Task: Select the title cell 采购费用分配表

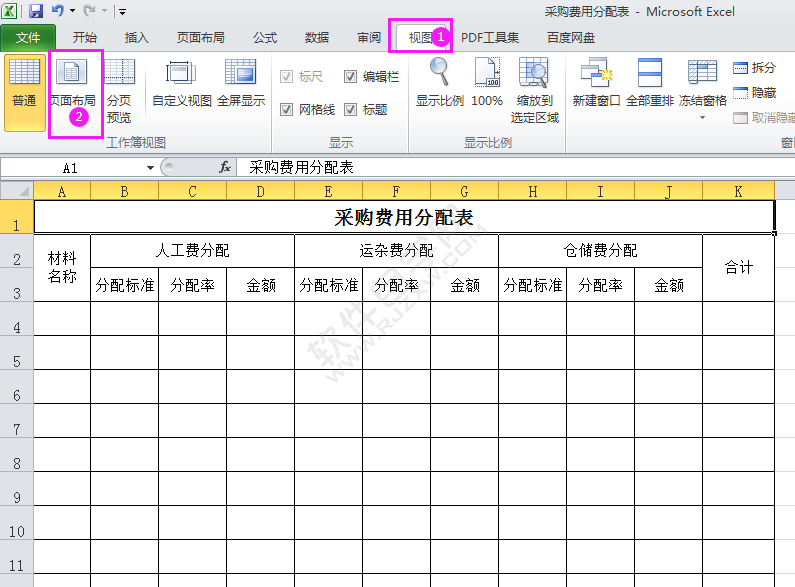Action: (x=404, y=217)
